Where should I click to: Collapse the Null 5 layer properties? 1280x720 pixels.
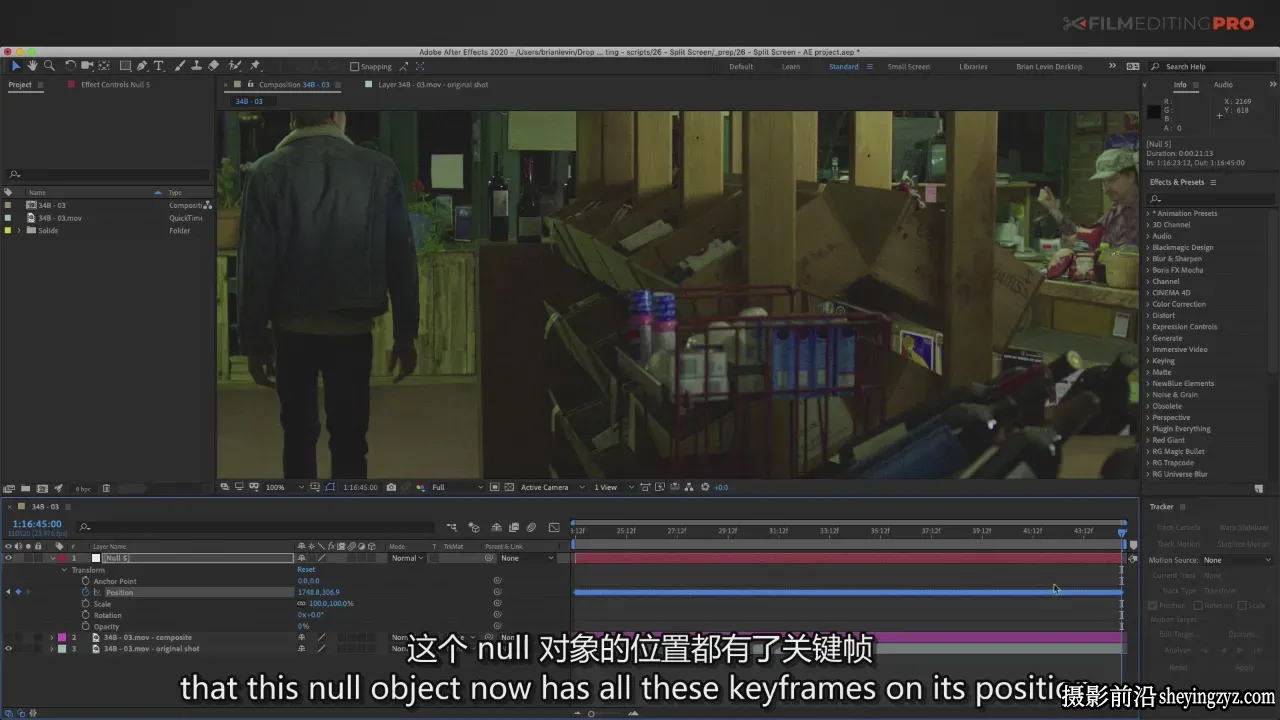[x=53, y=558]
